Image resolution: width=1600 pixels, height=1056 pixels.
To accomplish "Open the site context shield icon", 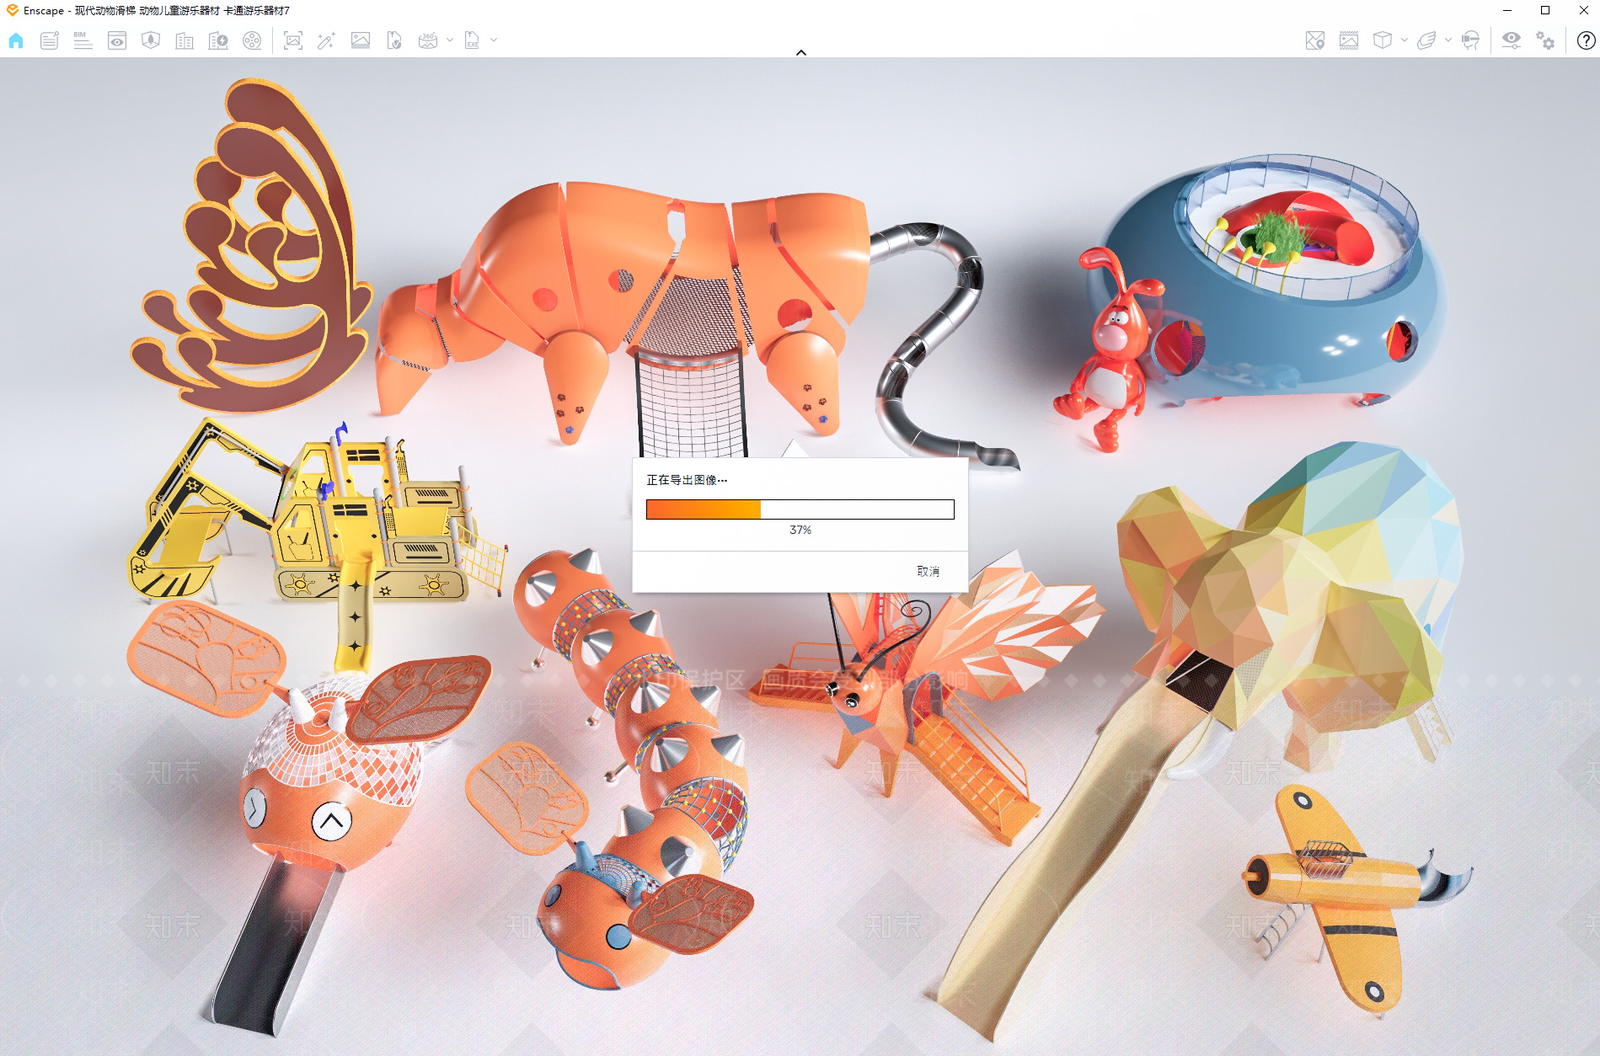I will 151,41.
